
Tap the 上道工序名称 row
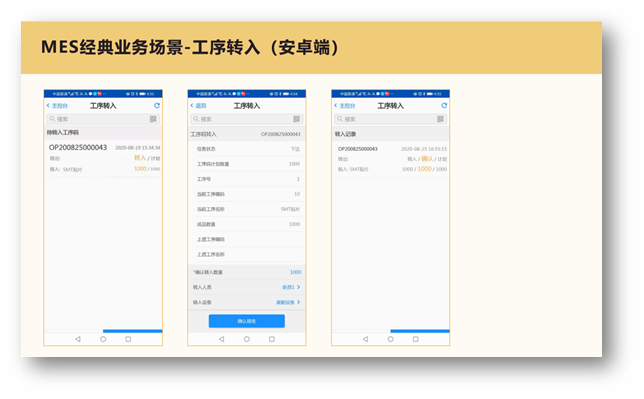pos(247,254)
